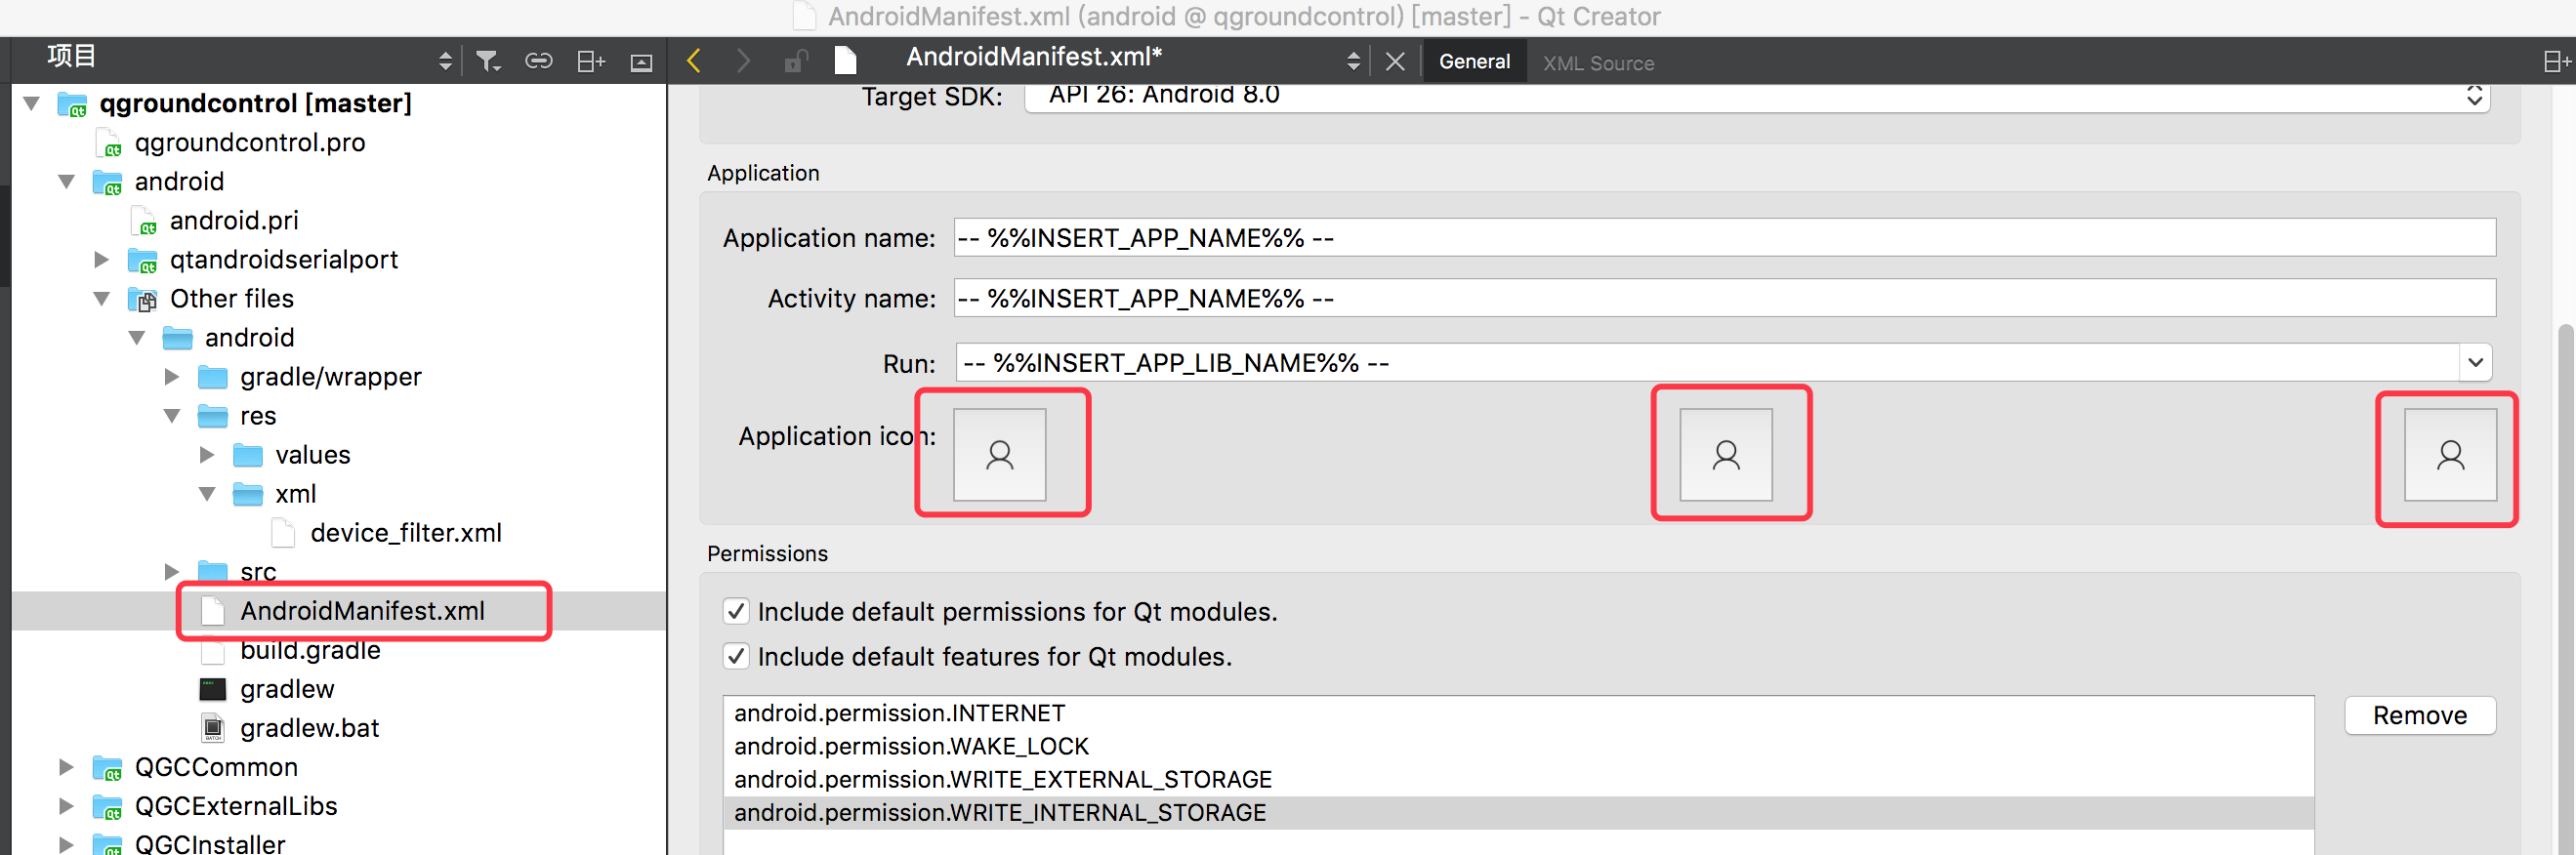The height and width of the screenshot is (855, 2576).
Task: Collapse the android folder under Other files
Action: coord(137,337)
